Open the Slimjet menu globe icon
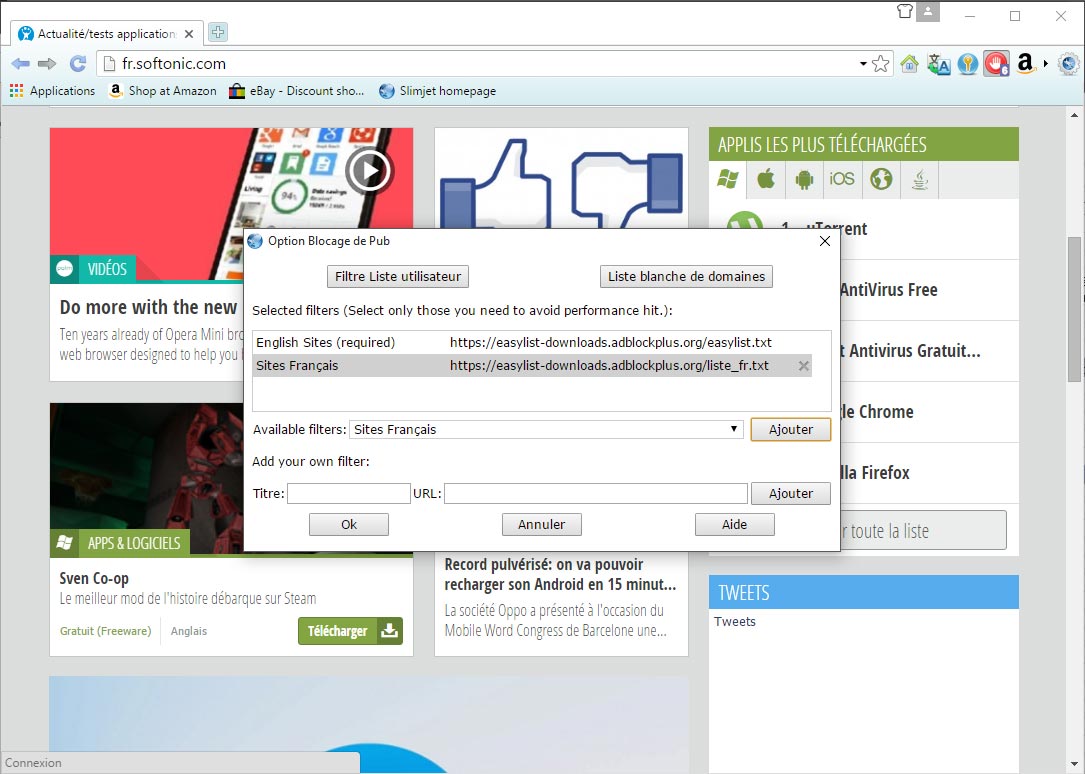This screenshot has height=774, width=1085. (x=1069, y=64)
